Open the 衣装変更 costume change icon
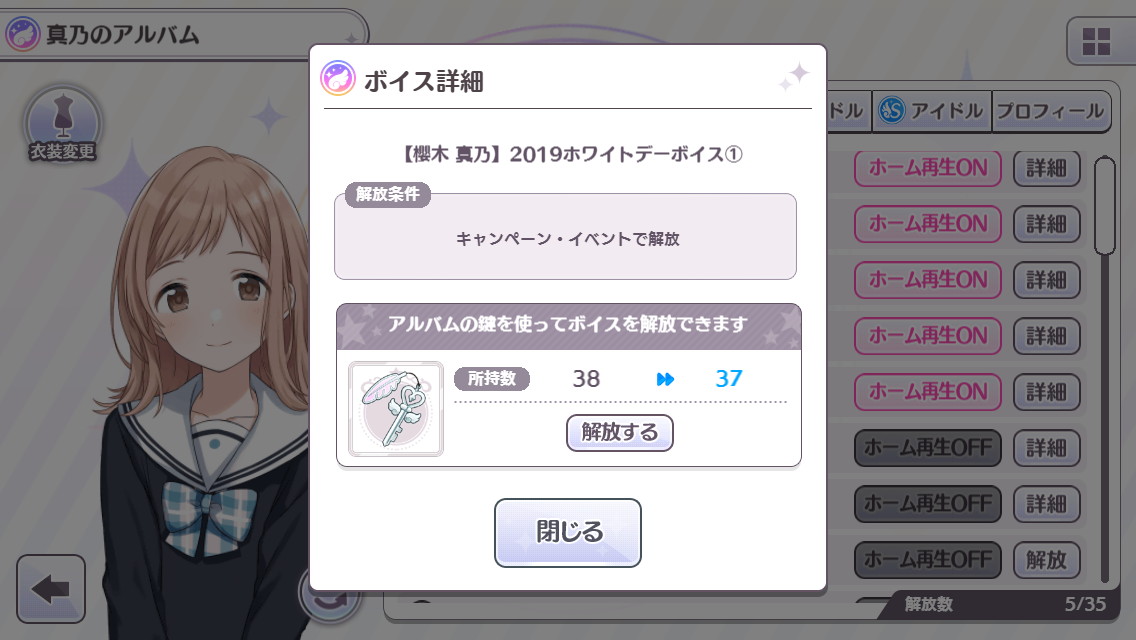Screen dimensions: 1136x640 62,125
